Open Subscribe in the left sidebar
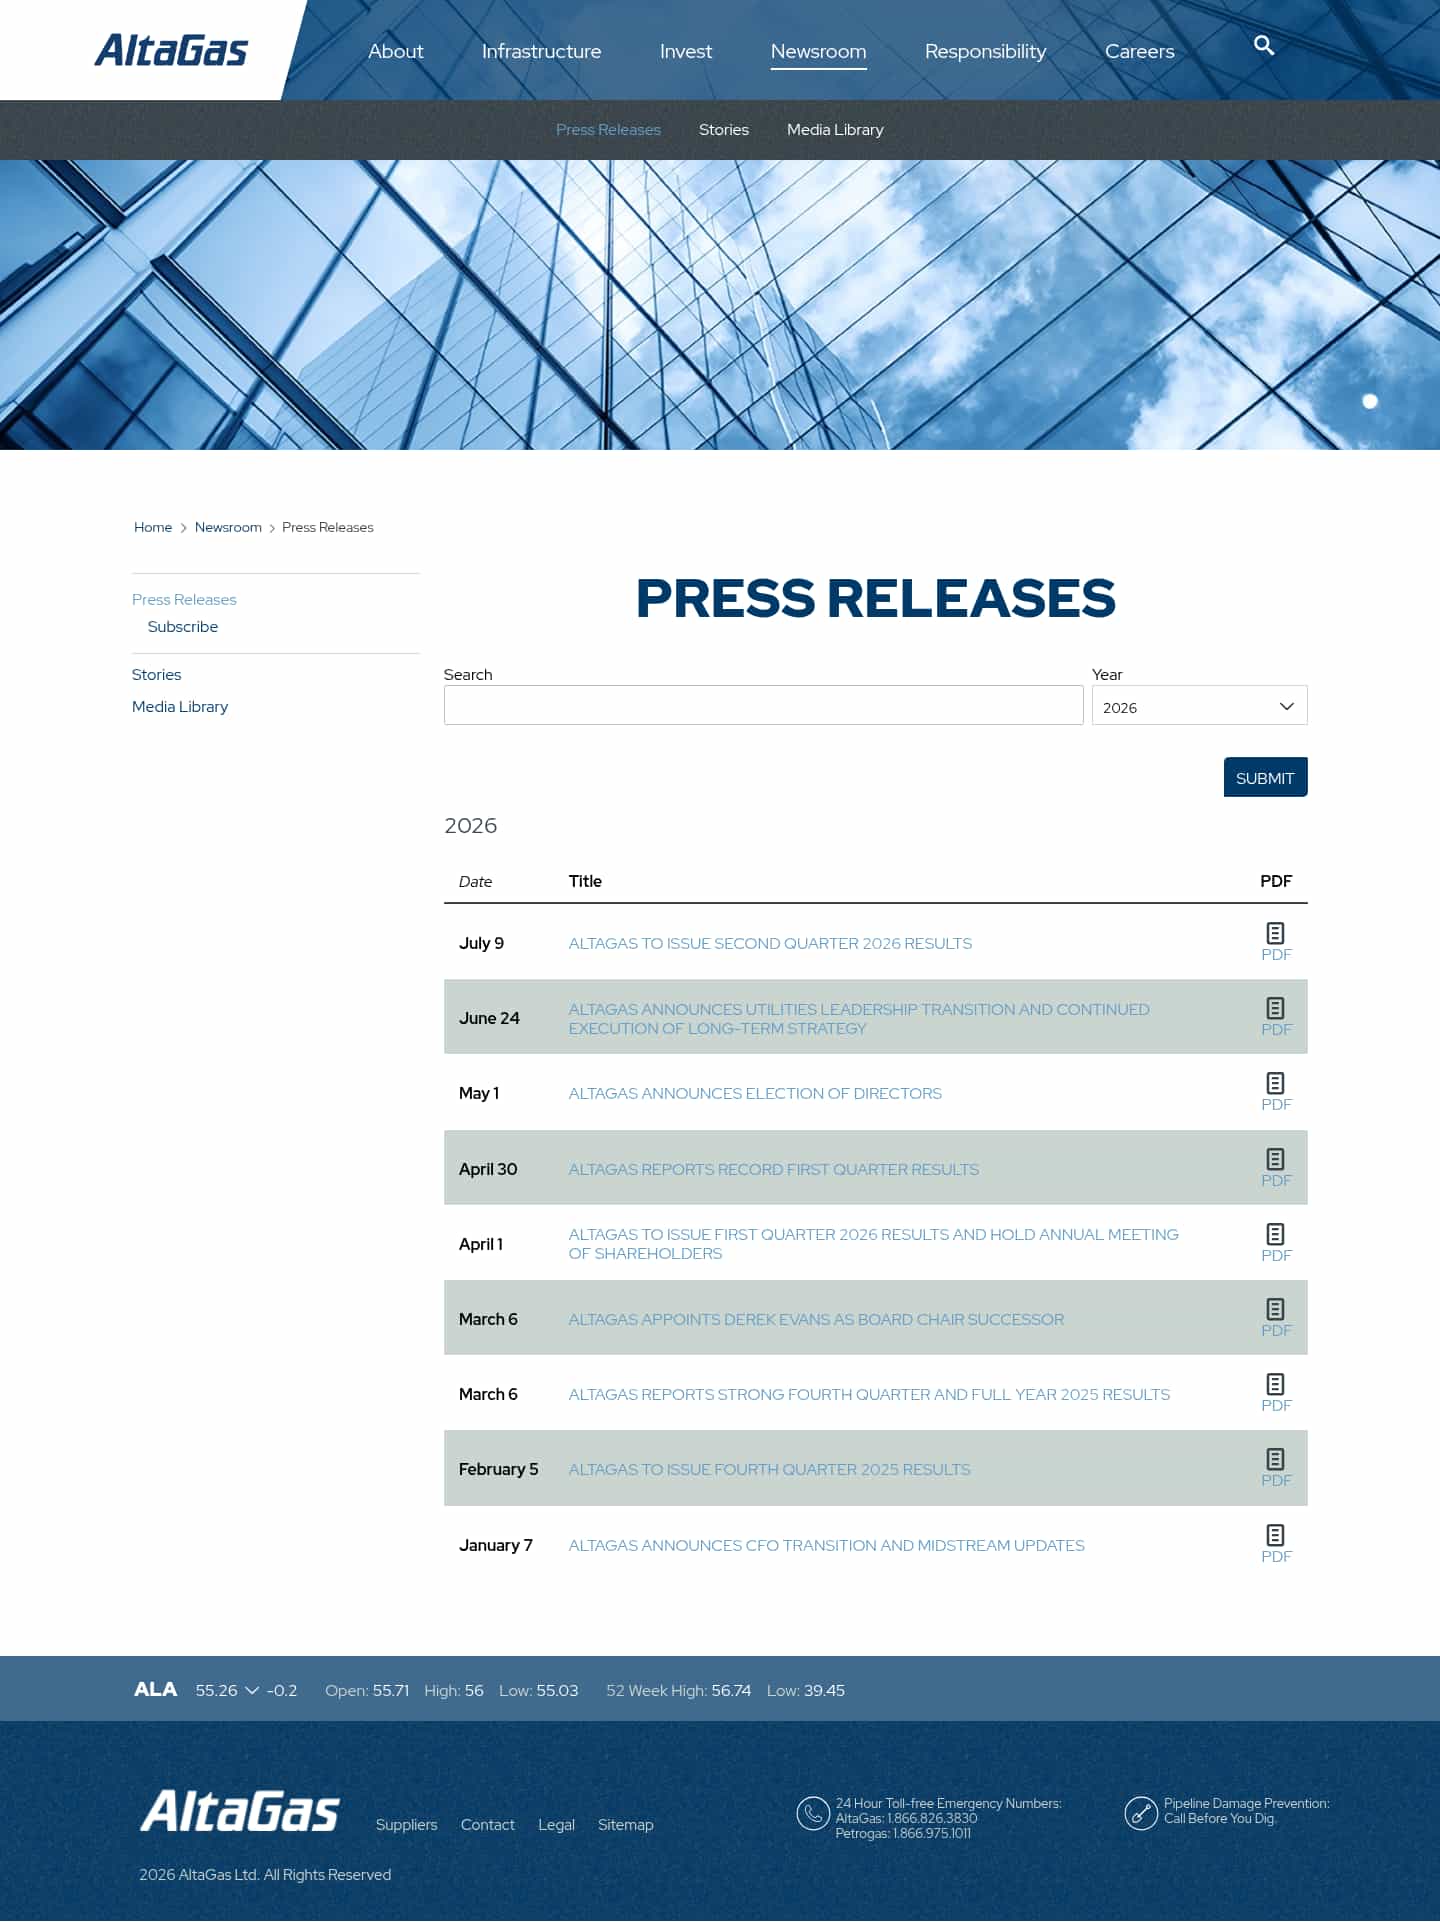 183,626
